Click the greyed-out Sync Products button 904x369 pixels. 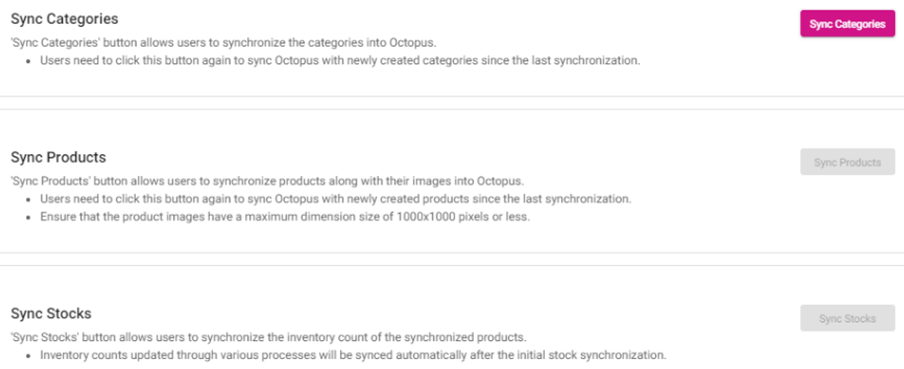847,162
